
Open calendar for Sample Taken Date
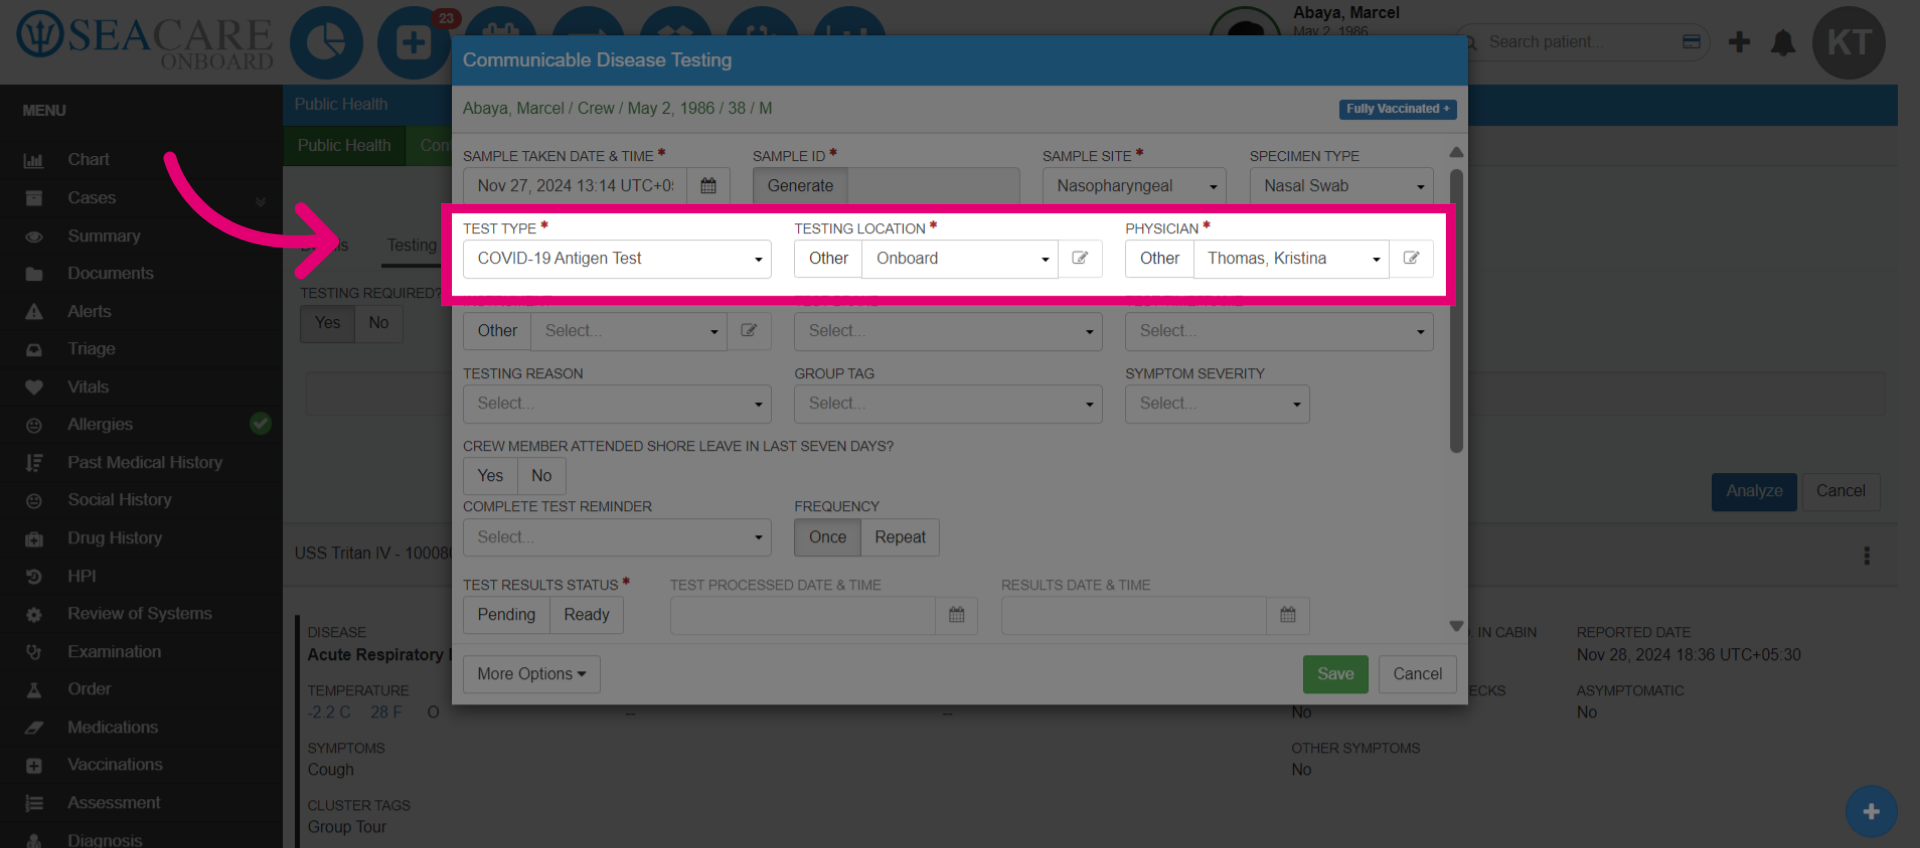pos(708,186)
